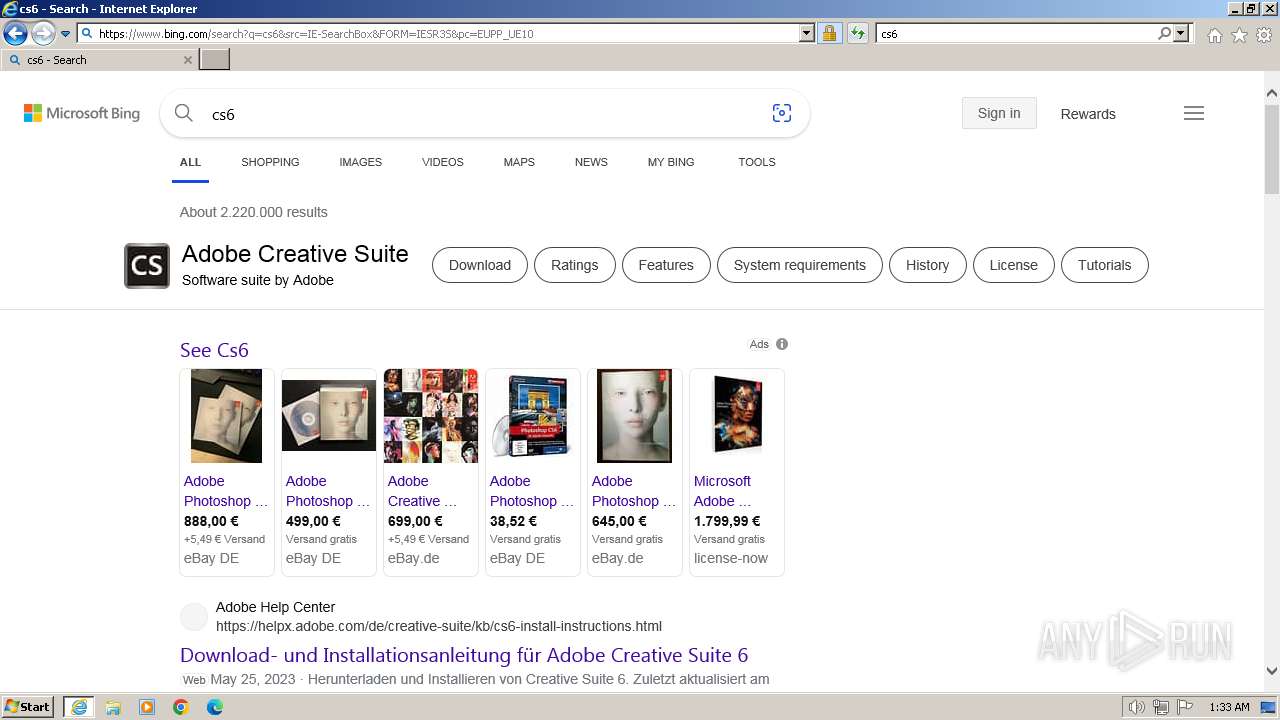Open the MY BING tab
The height and width of the screenshot is (720, 1280).
click(x=671, y=162)
